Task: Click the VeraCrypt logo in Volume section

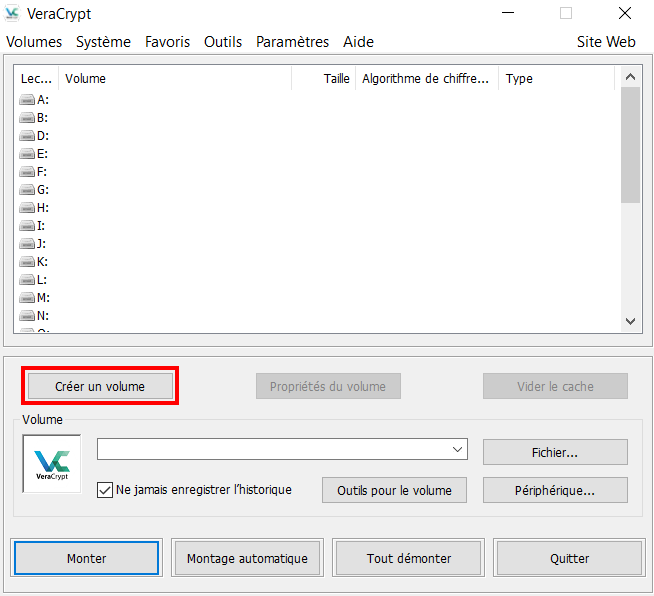Action: tap(52, 463)
